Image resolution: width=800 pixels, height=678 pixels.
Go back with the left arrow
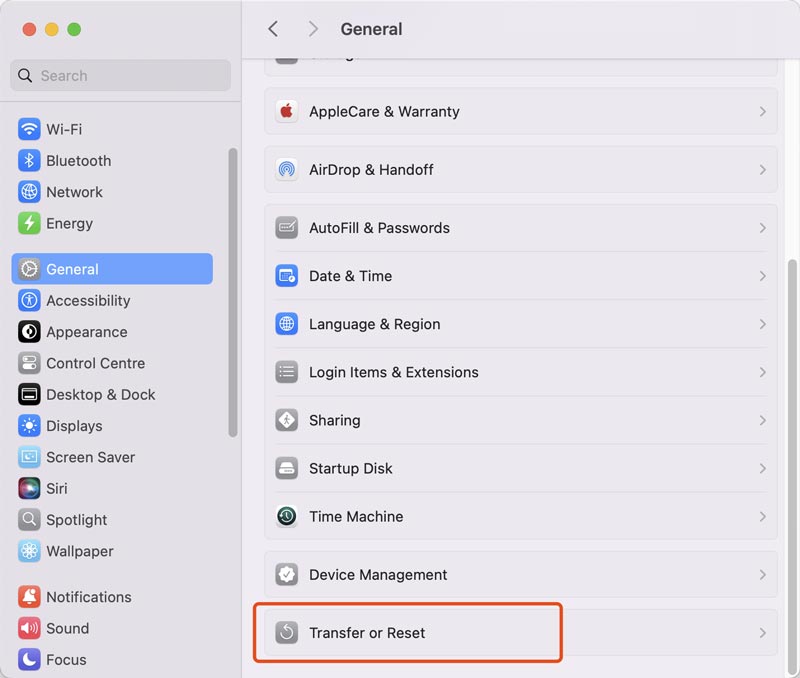273,29
